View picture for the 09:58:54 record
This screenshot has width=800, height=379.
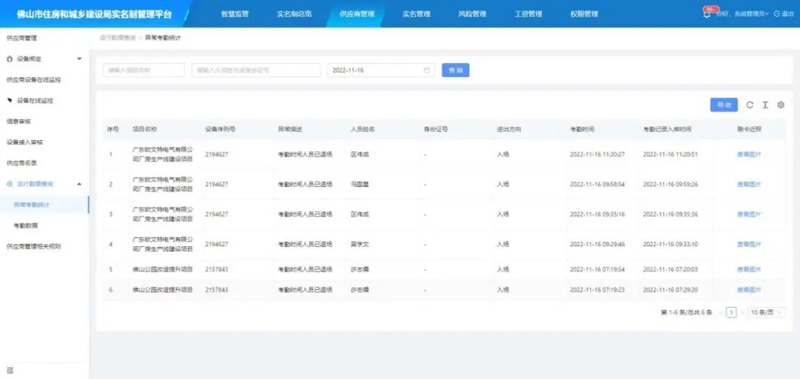coord(749,184)
